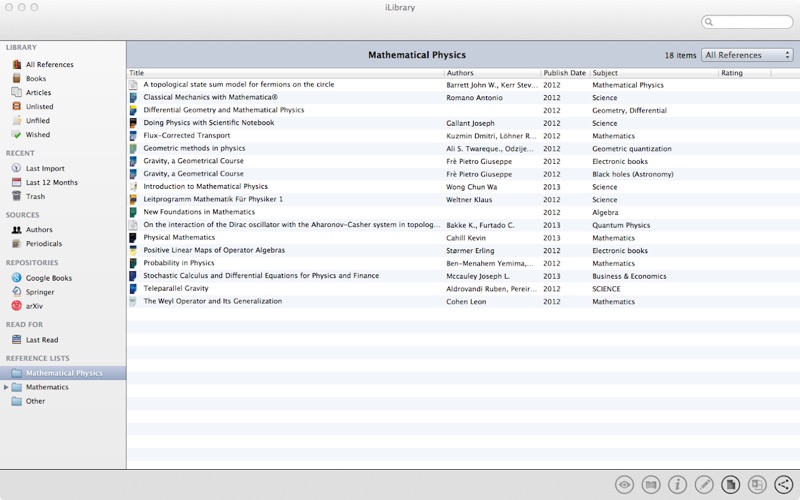Select 'Doing Physics with Scientific Notebook'
The width and height of the screenshot is (800, 500).
pos(463,123)
